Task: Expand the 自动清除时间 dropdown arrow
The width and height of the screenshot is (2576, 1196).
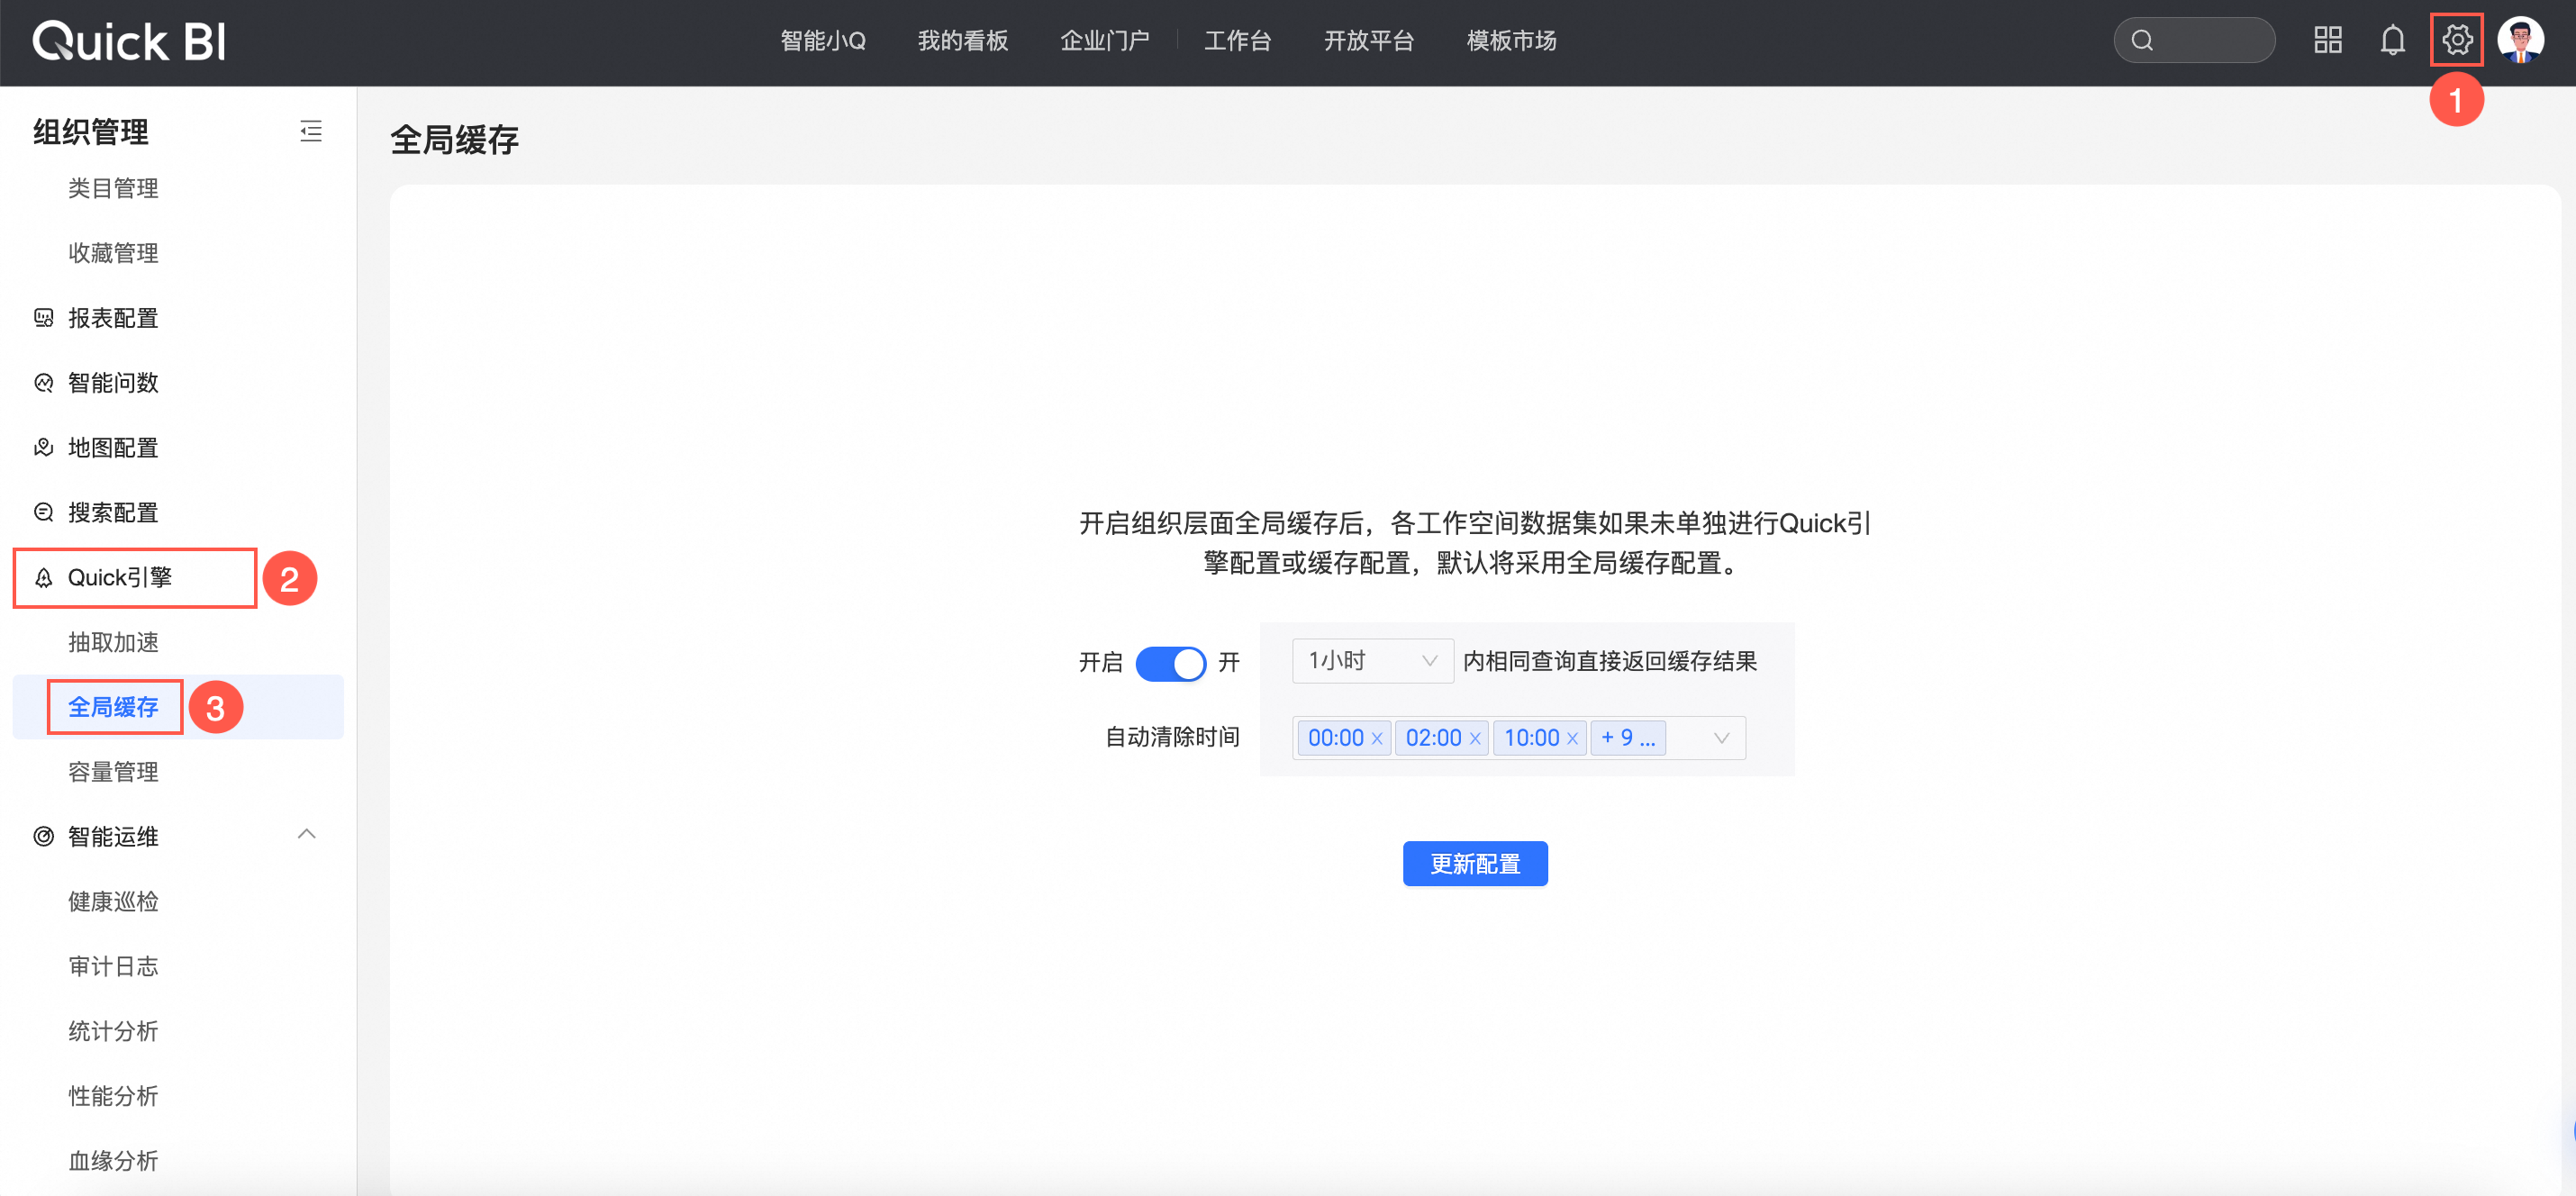Action: (1721, 738)
